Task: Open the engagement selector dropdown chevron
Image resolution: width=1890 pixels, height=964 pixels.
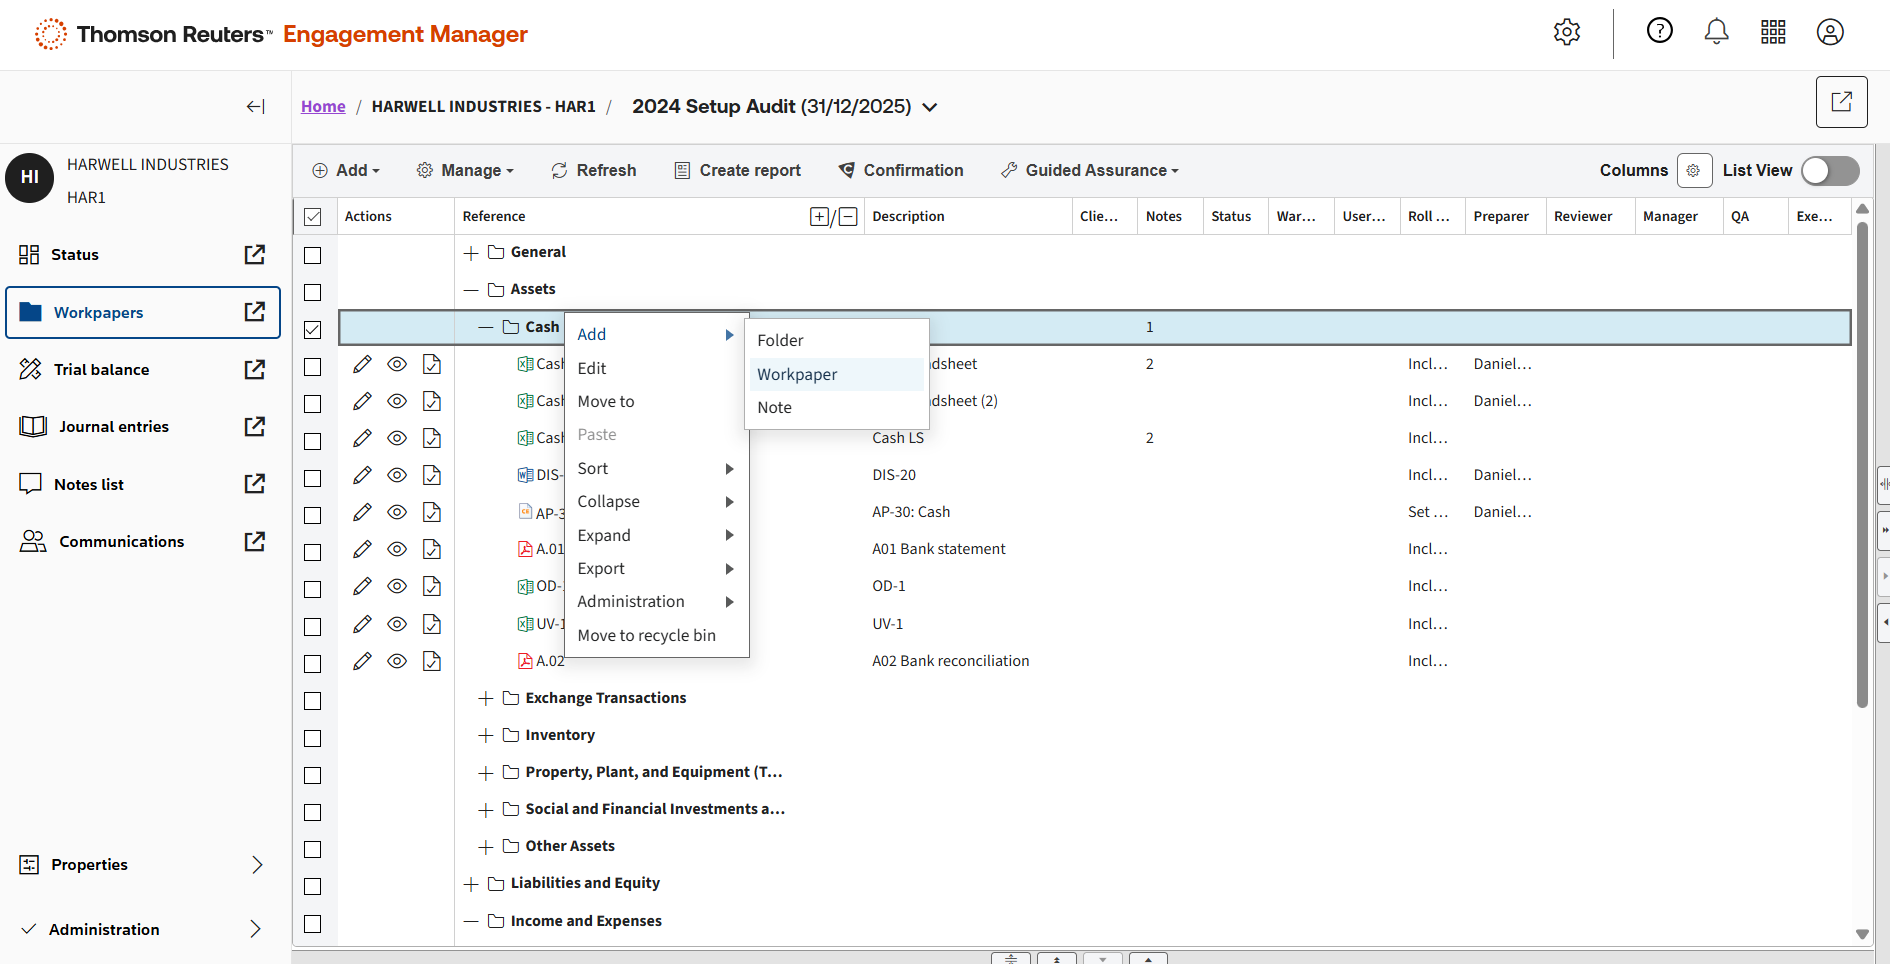Action: 930,108
